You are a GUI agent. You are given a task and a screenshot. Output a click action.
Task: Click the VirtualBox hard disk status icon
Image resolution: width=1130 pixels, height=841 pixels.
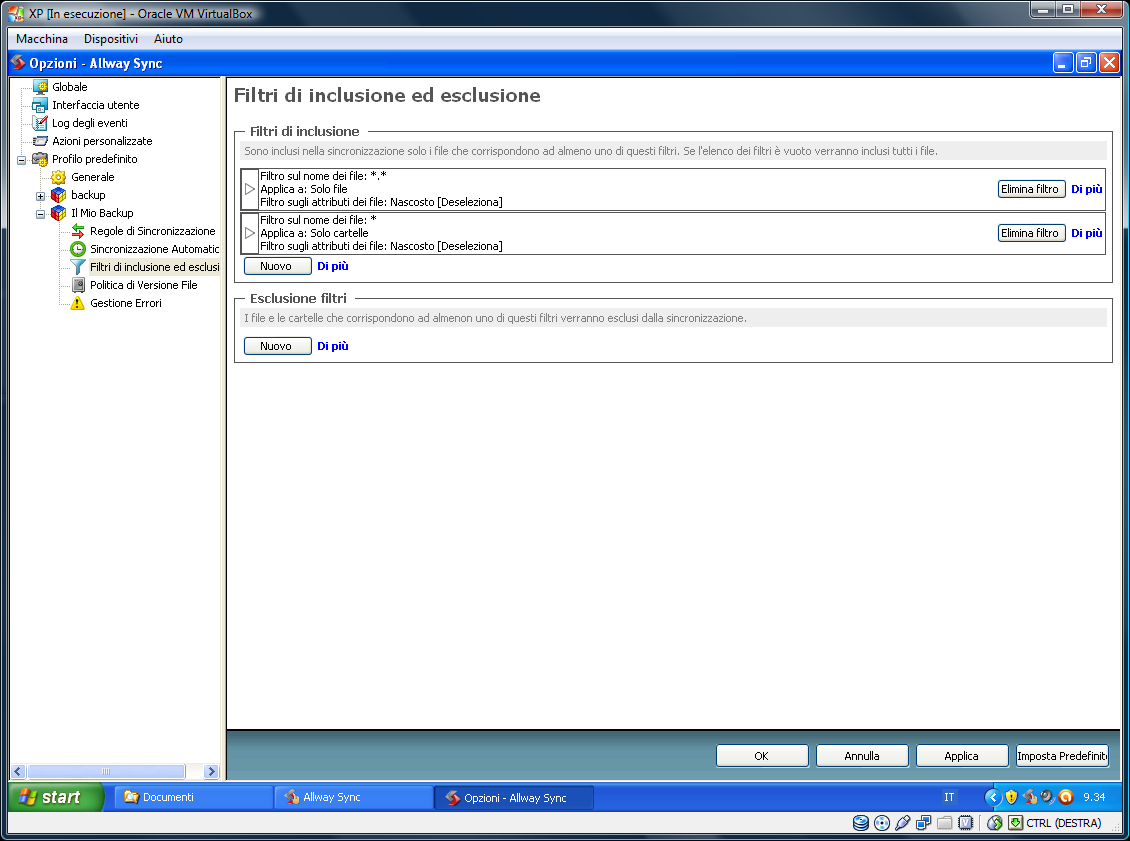click(860, 823)
